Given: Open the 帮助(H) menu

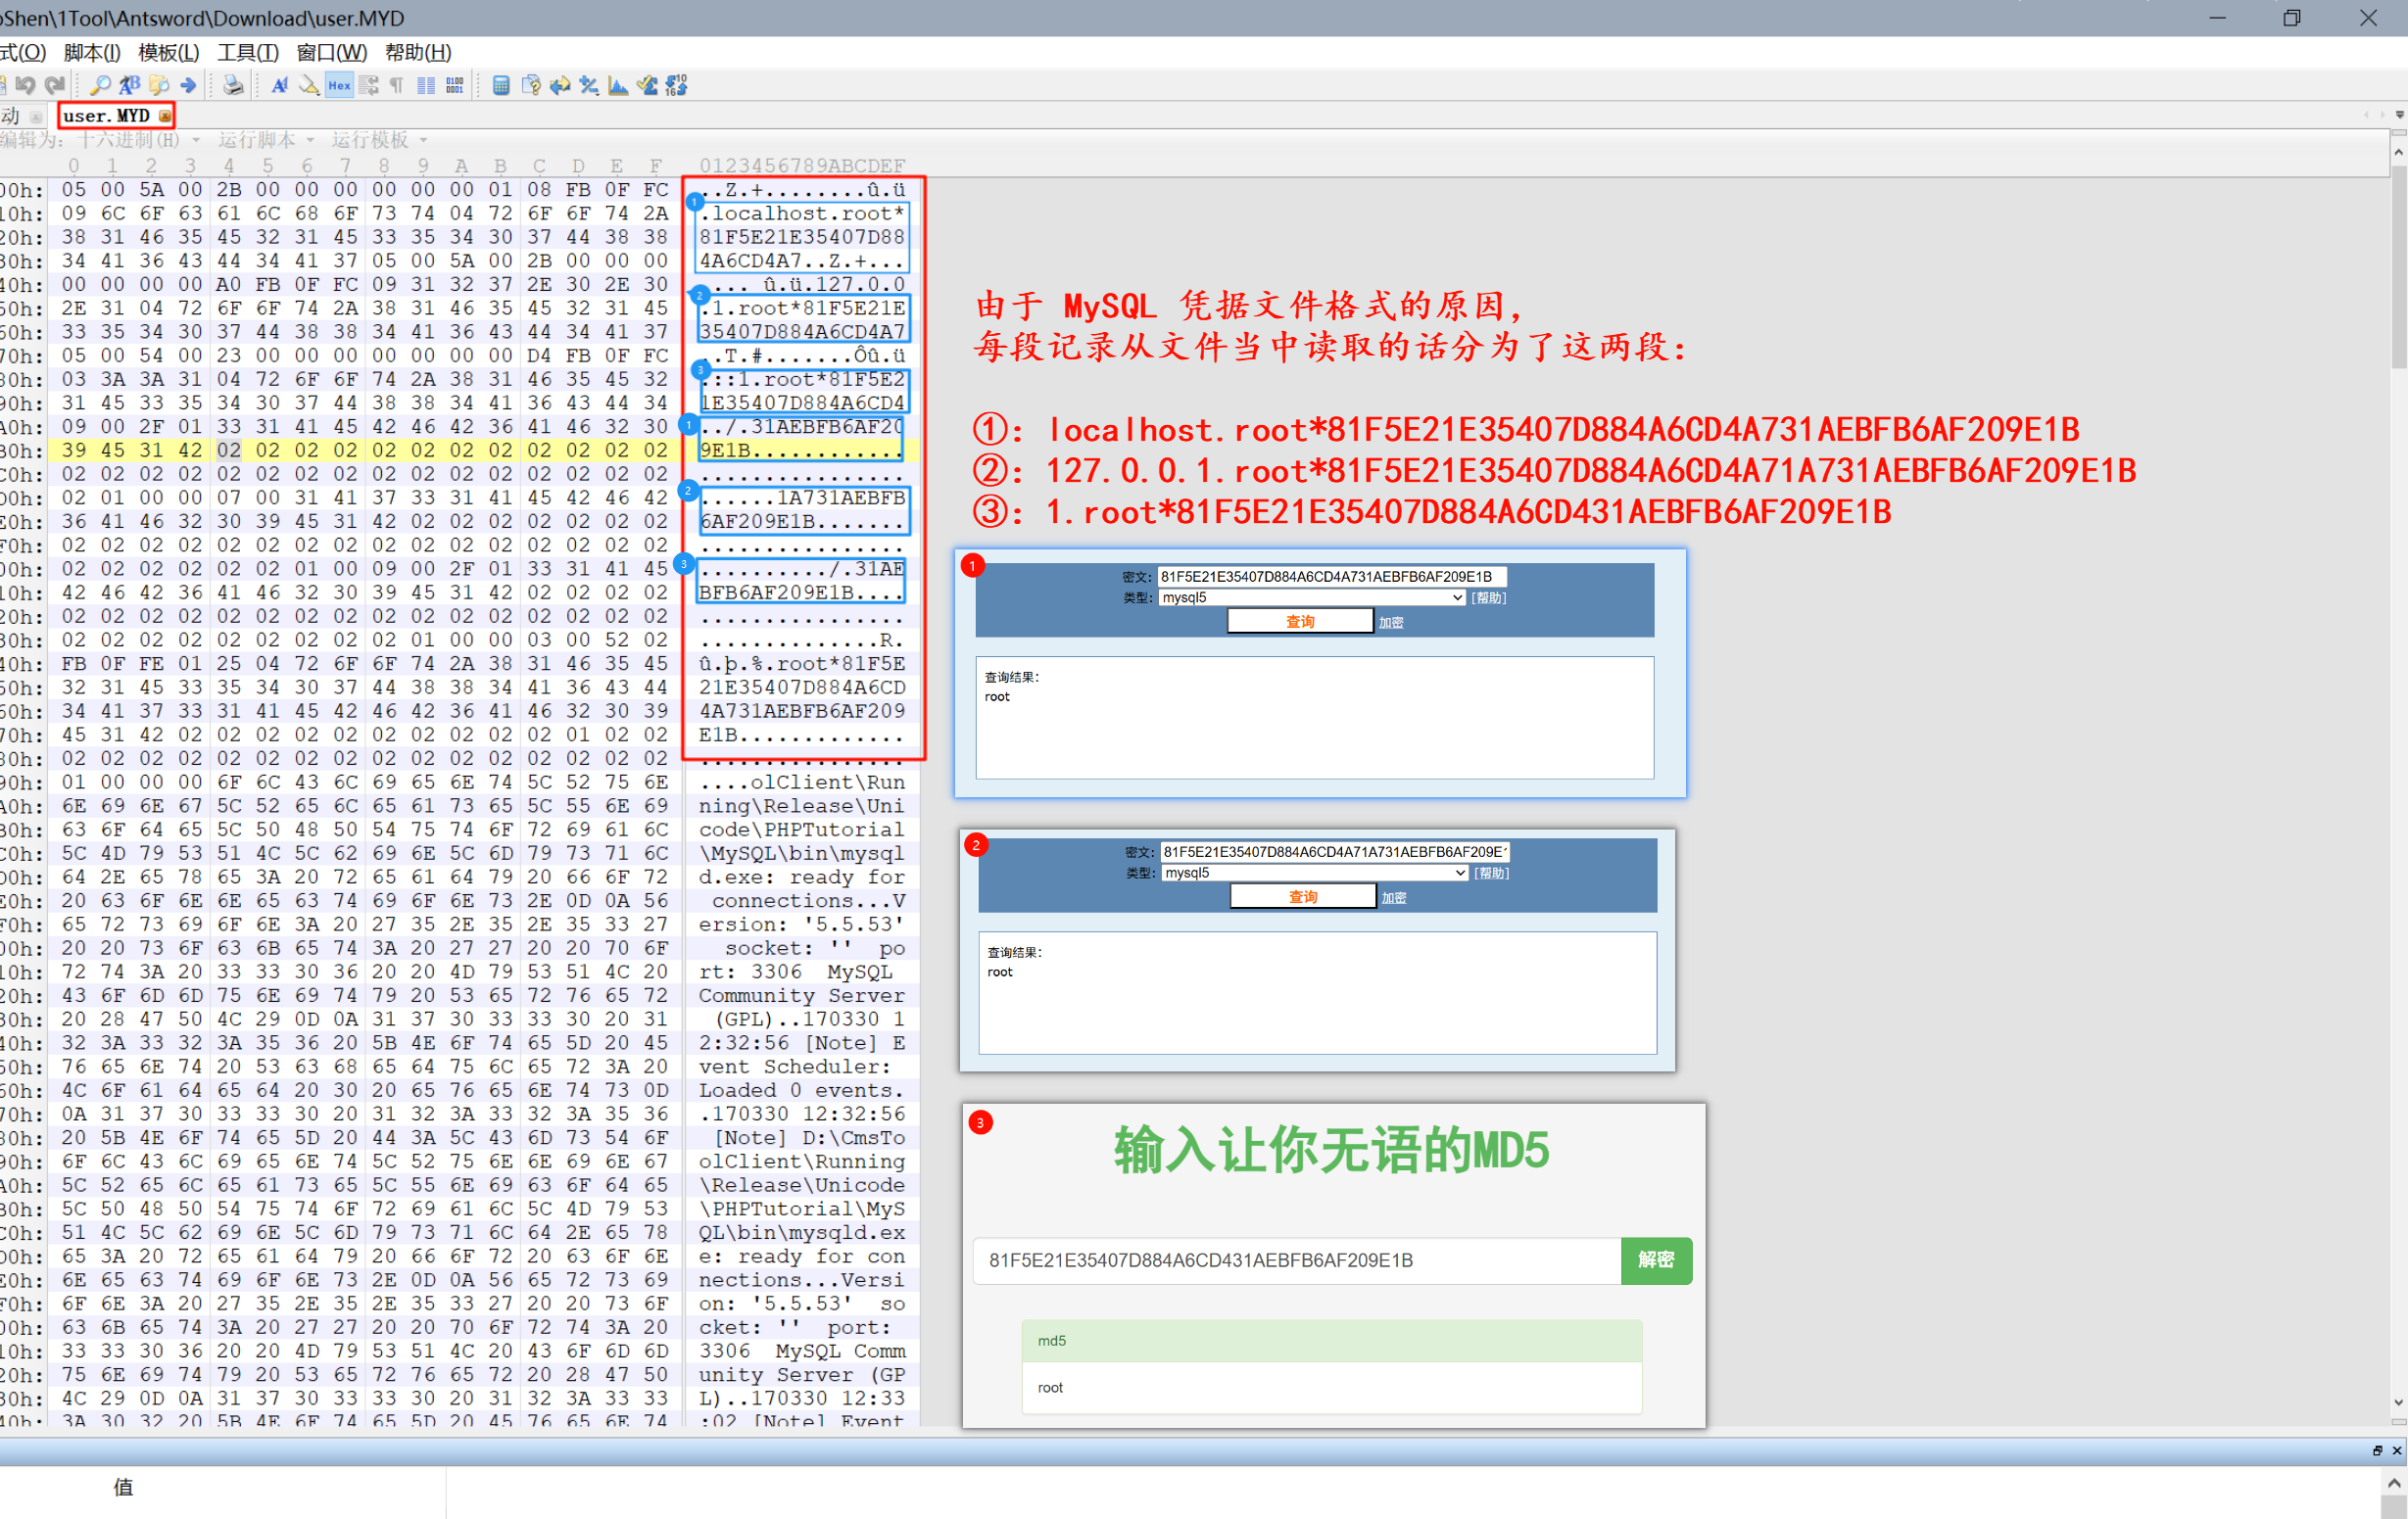Looking at the screenshot, I should point(418,52).
